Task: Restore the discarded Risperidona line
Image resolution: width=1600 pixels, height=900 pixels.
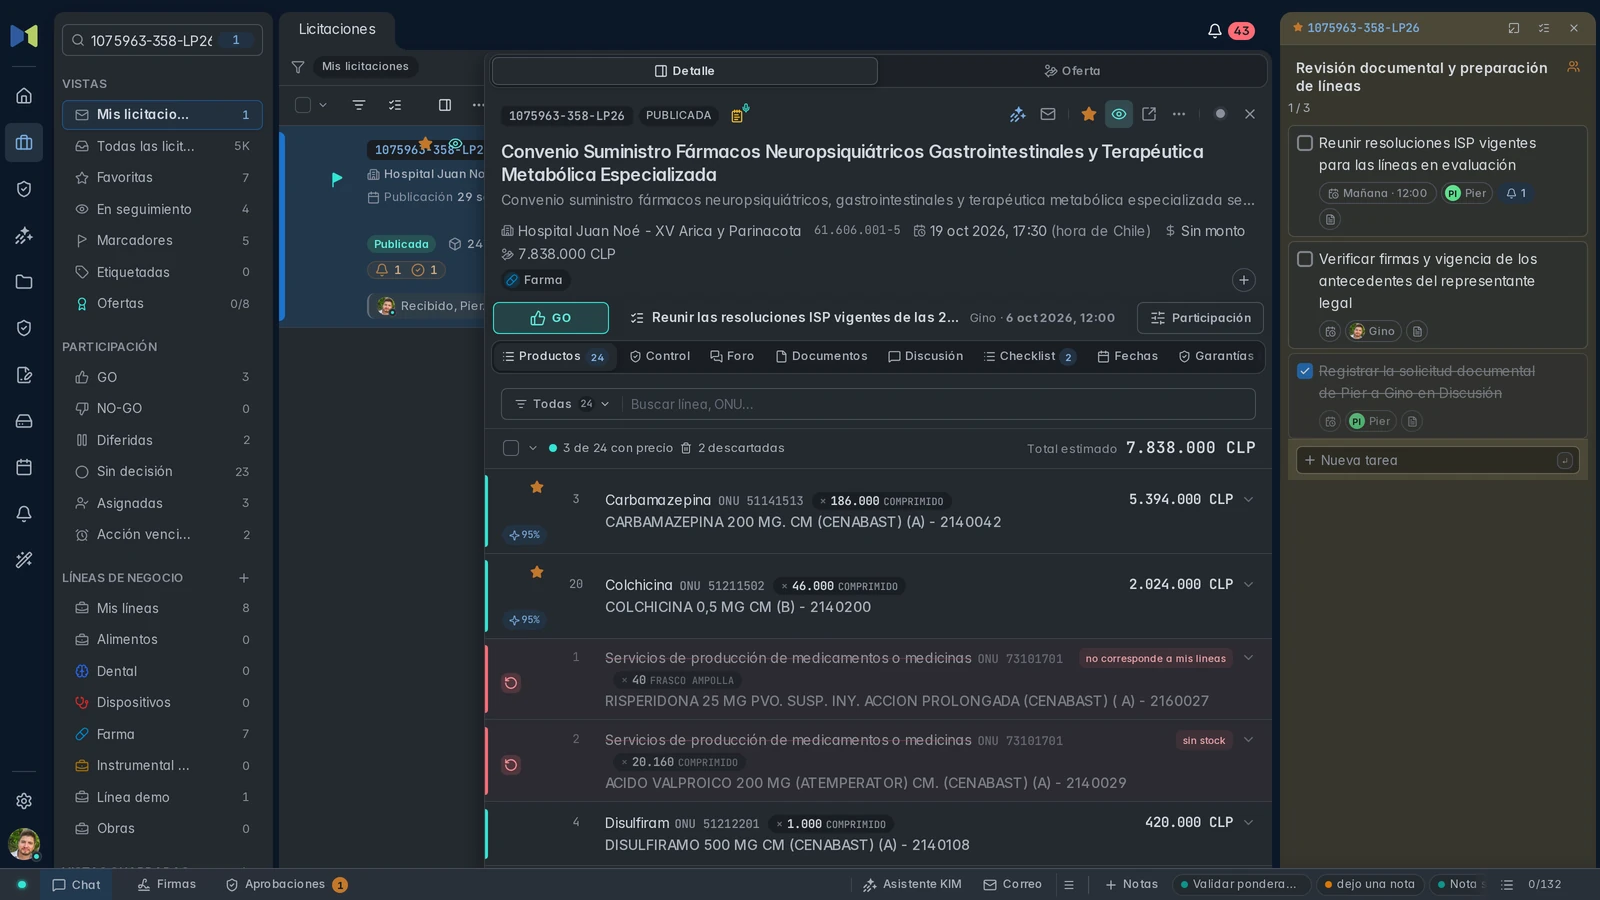Action: pyautogui.click(x=511, y=683)
